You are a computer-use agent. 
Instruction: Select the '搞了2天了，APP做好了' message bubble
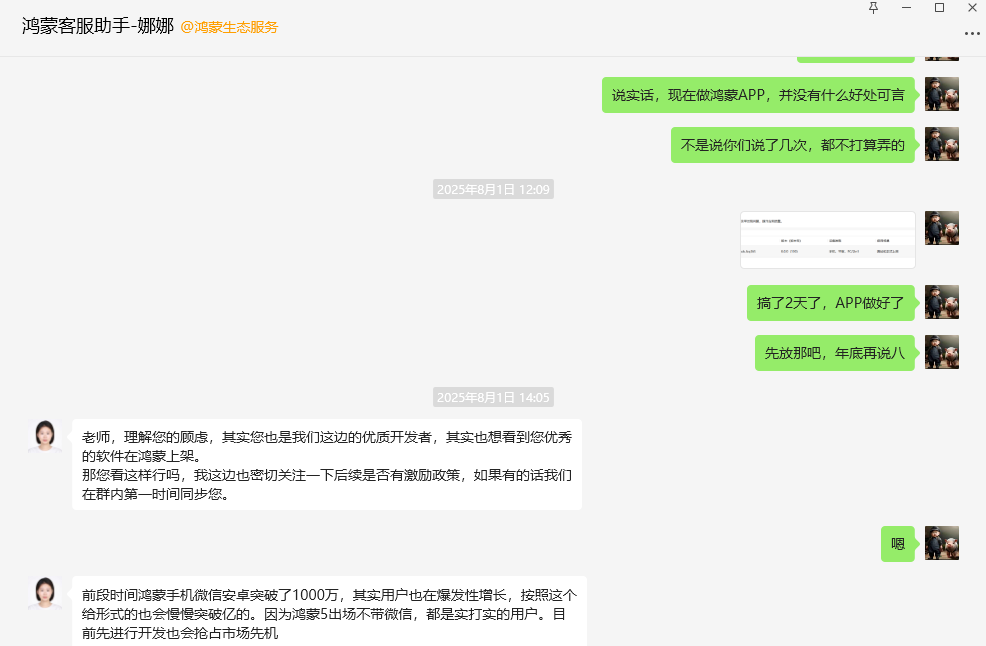(830, 303)
